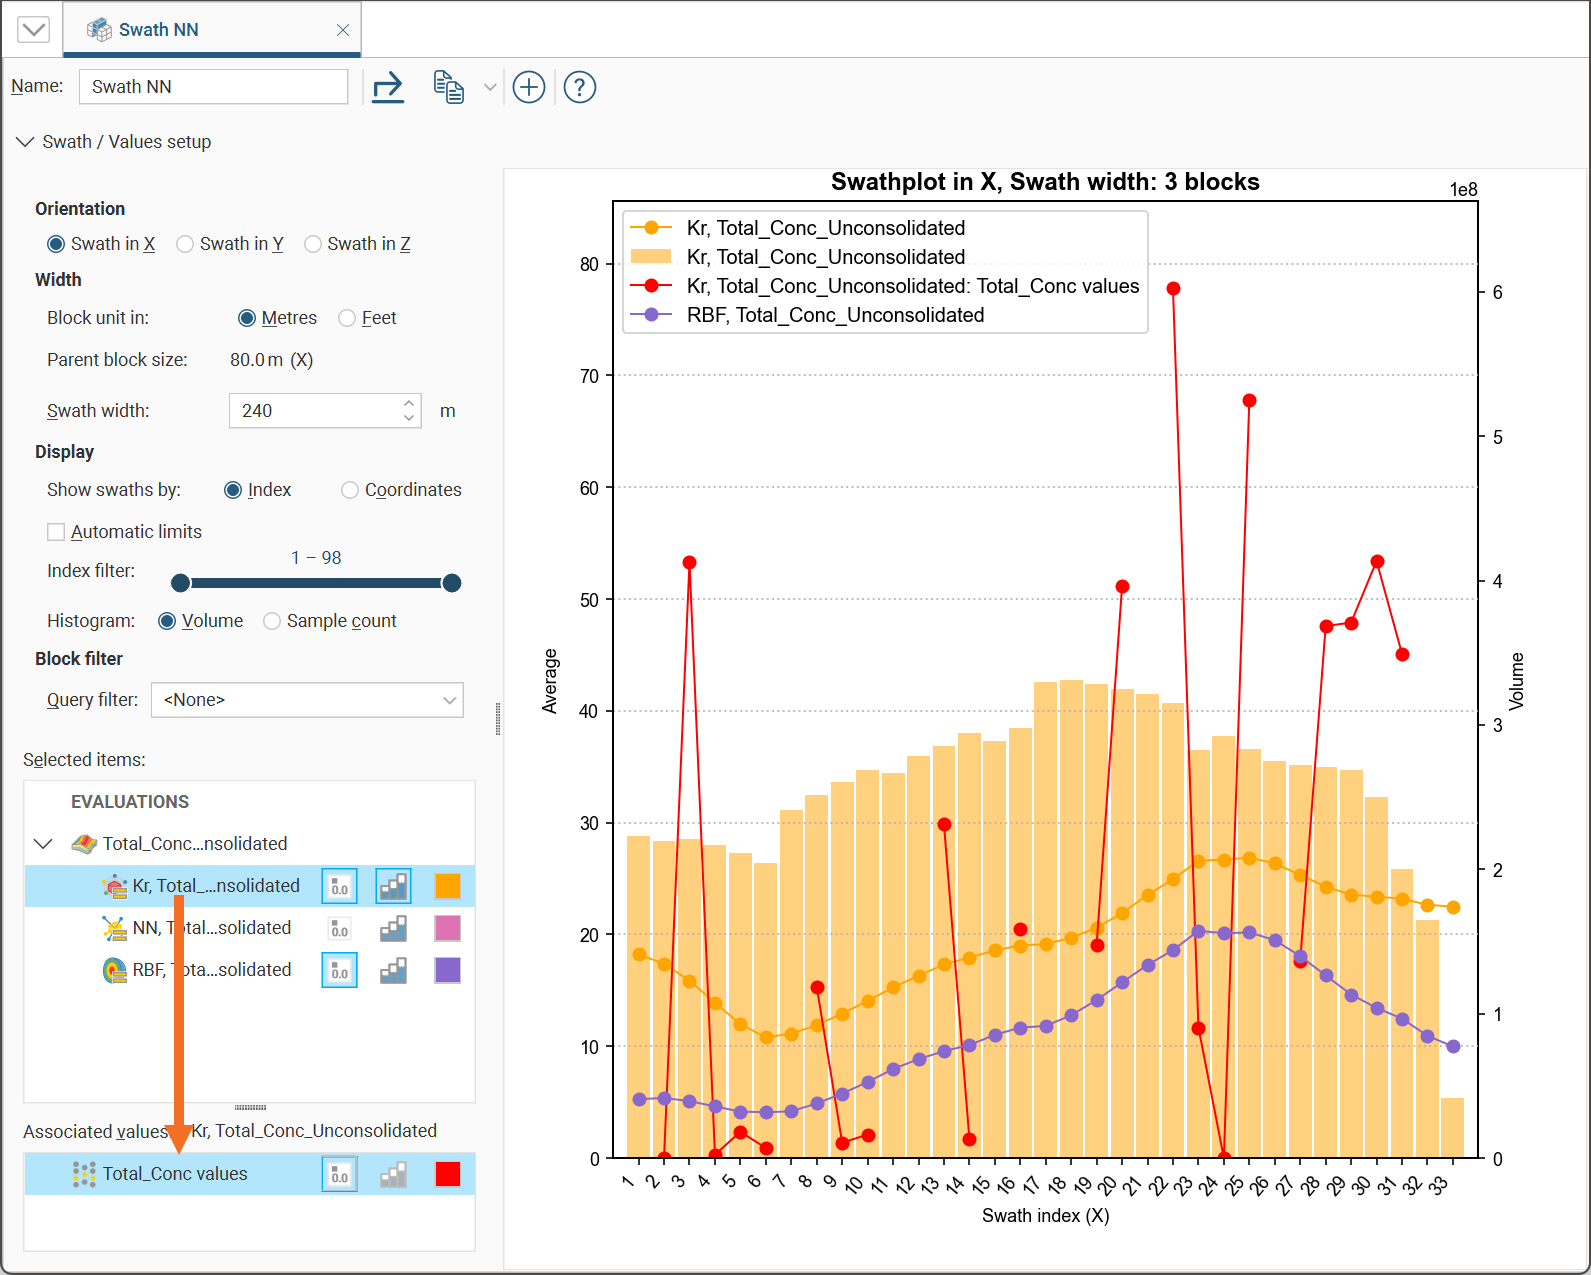The width and height of the screenshot is (1591, 1275).
Task: Toggle histogram icon for Kr evaluation
Action: coord(393,886)
